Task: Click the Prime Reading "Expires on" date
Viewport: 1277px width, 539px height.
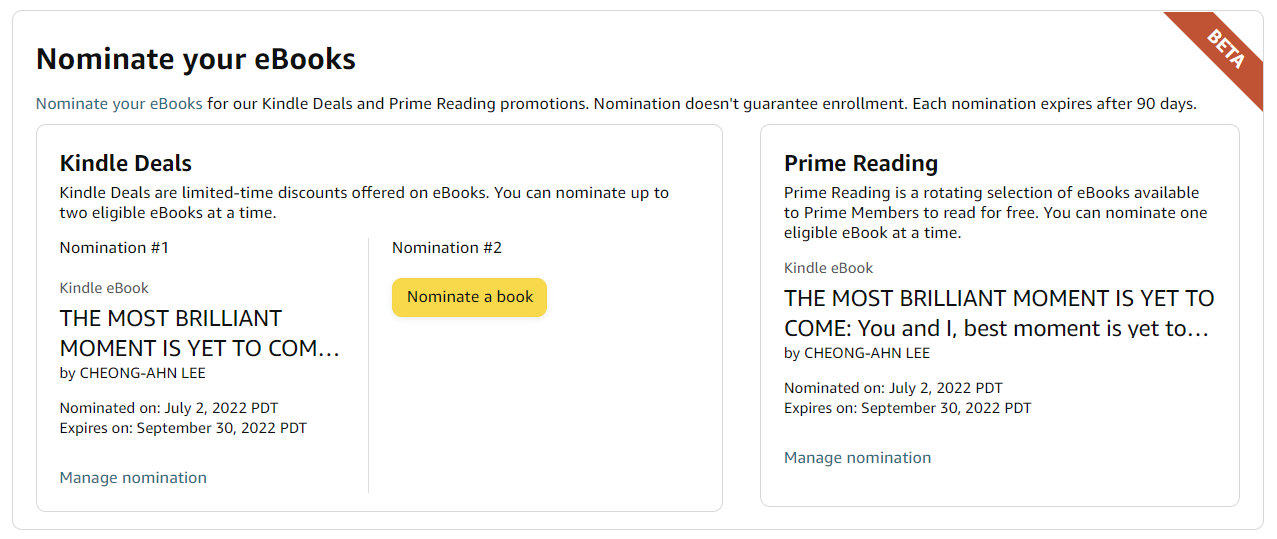Action: point(907,408)
